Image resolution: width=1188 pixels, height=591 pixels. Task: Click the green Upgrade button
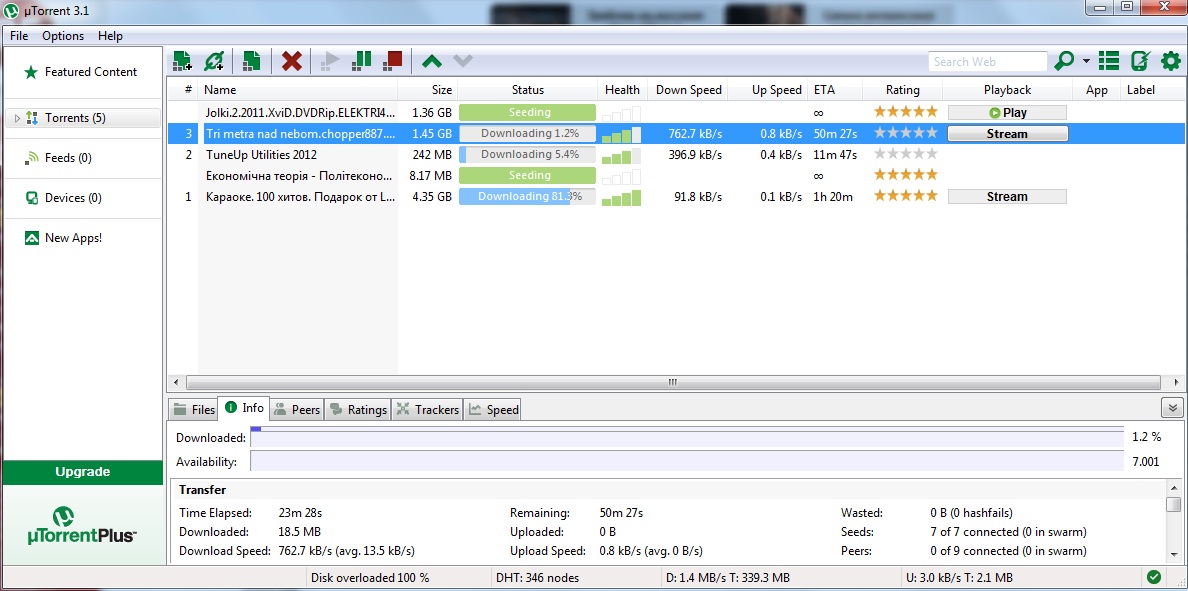click(83, 472)
